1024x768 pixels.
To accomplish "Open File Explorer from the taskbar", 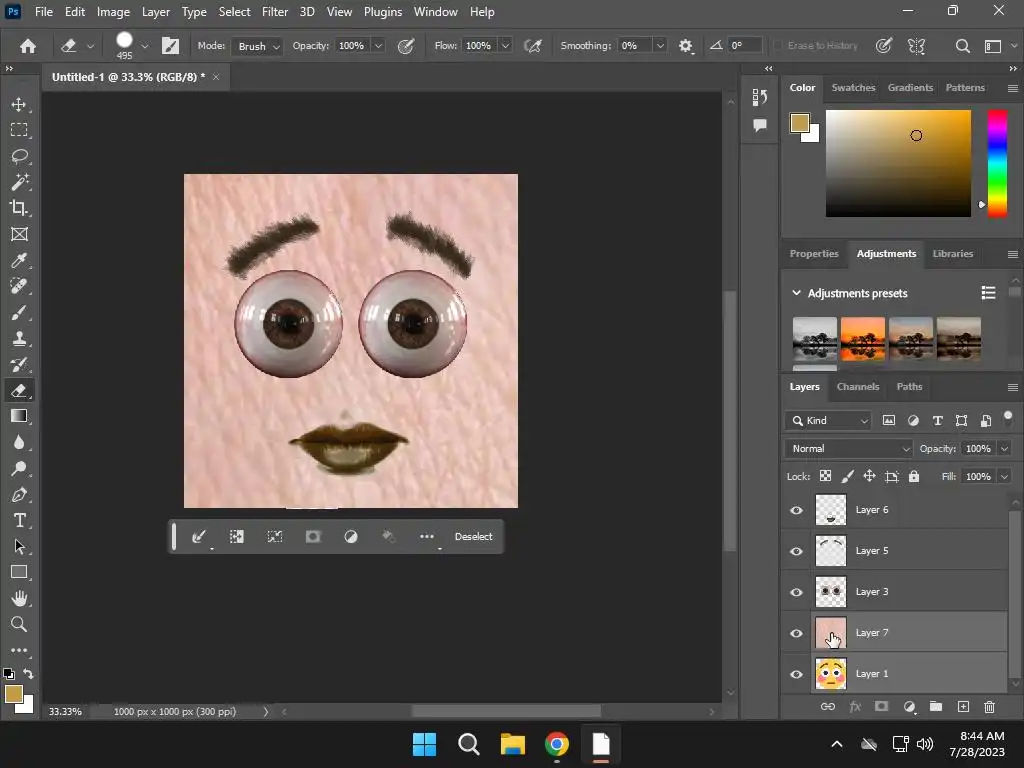I will point(512,744).
